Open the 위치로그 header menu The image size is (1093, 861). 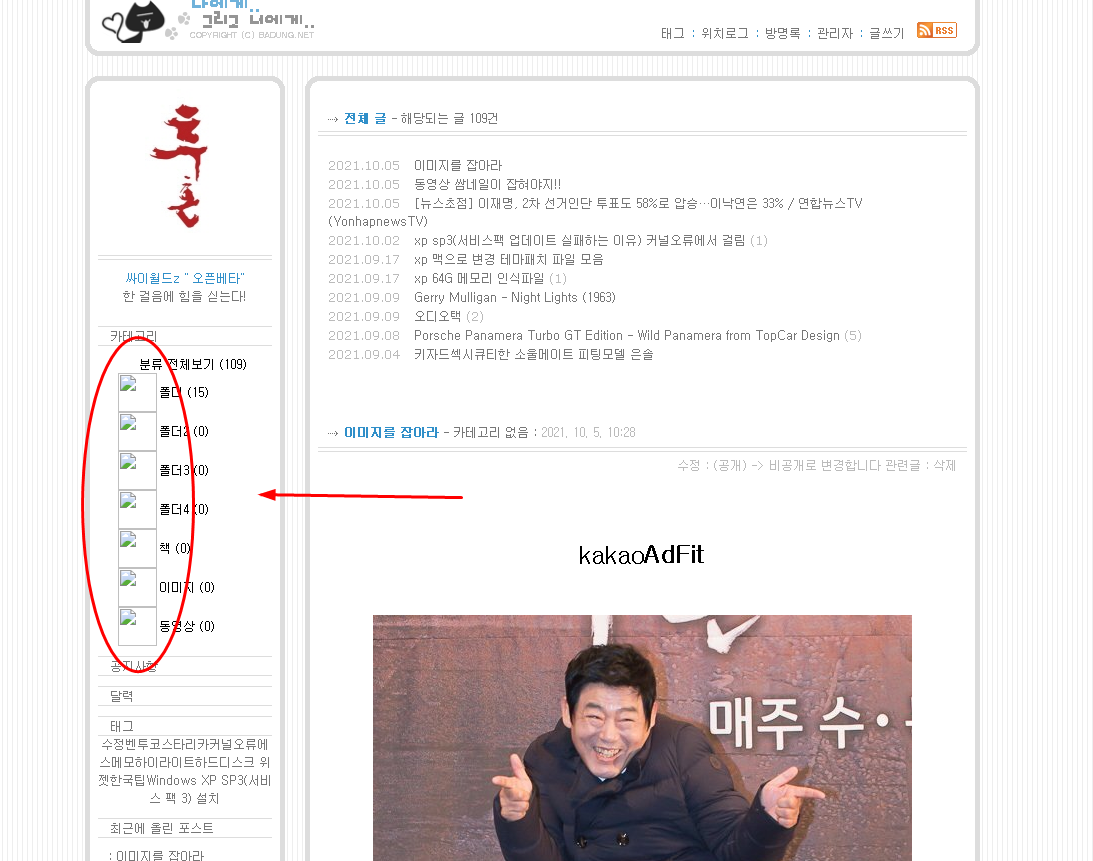(724, 33)
